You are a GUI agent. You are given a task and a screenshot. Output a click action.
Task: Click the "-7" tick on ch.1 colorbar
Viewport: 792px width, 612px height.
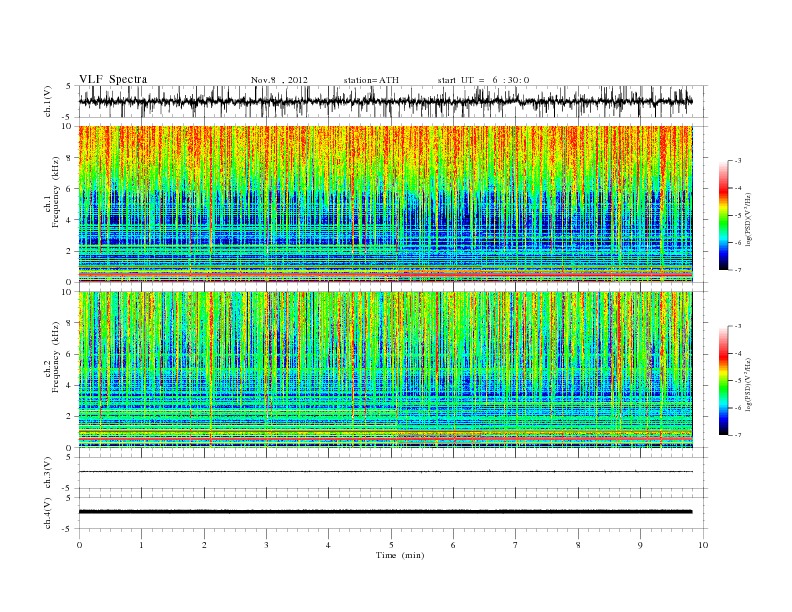coord(737,270)
